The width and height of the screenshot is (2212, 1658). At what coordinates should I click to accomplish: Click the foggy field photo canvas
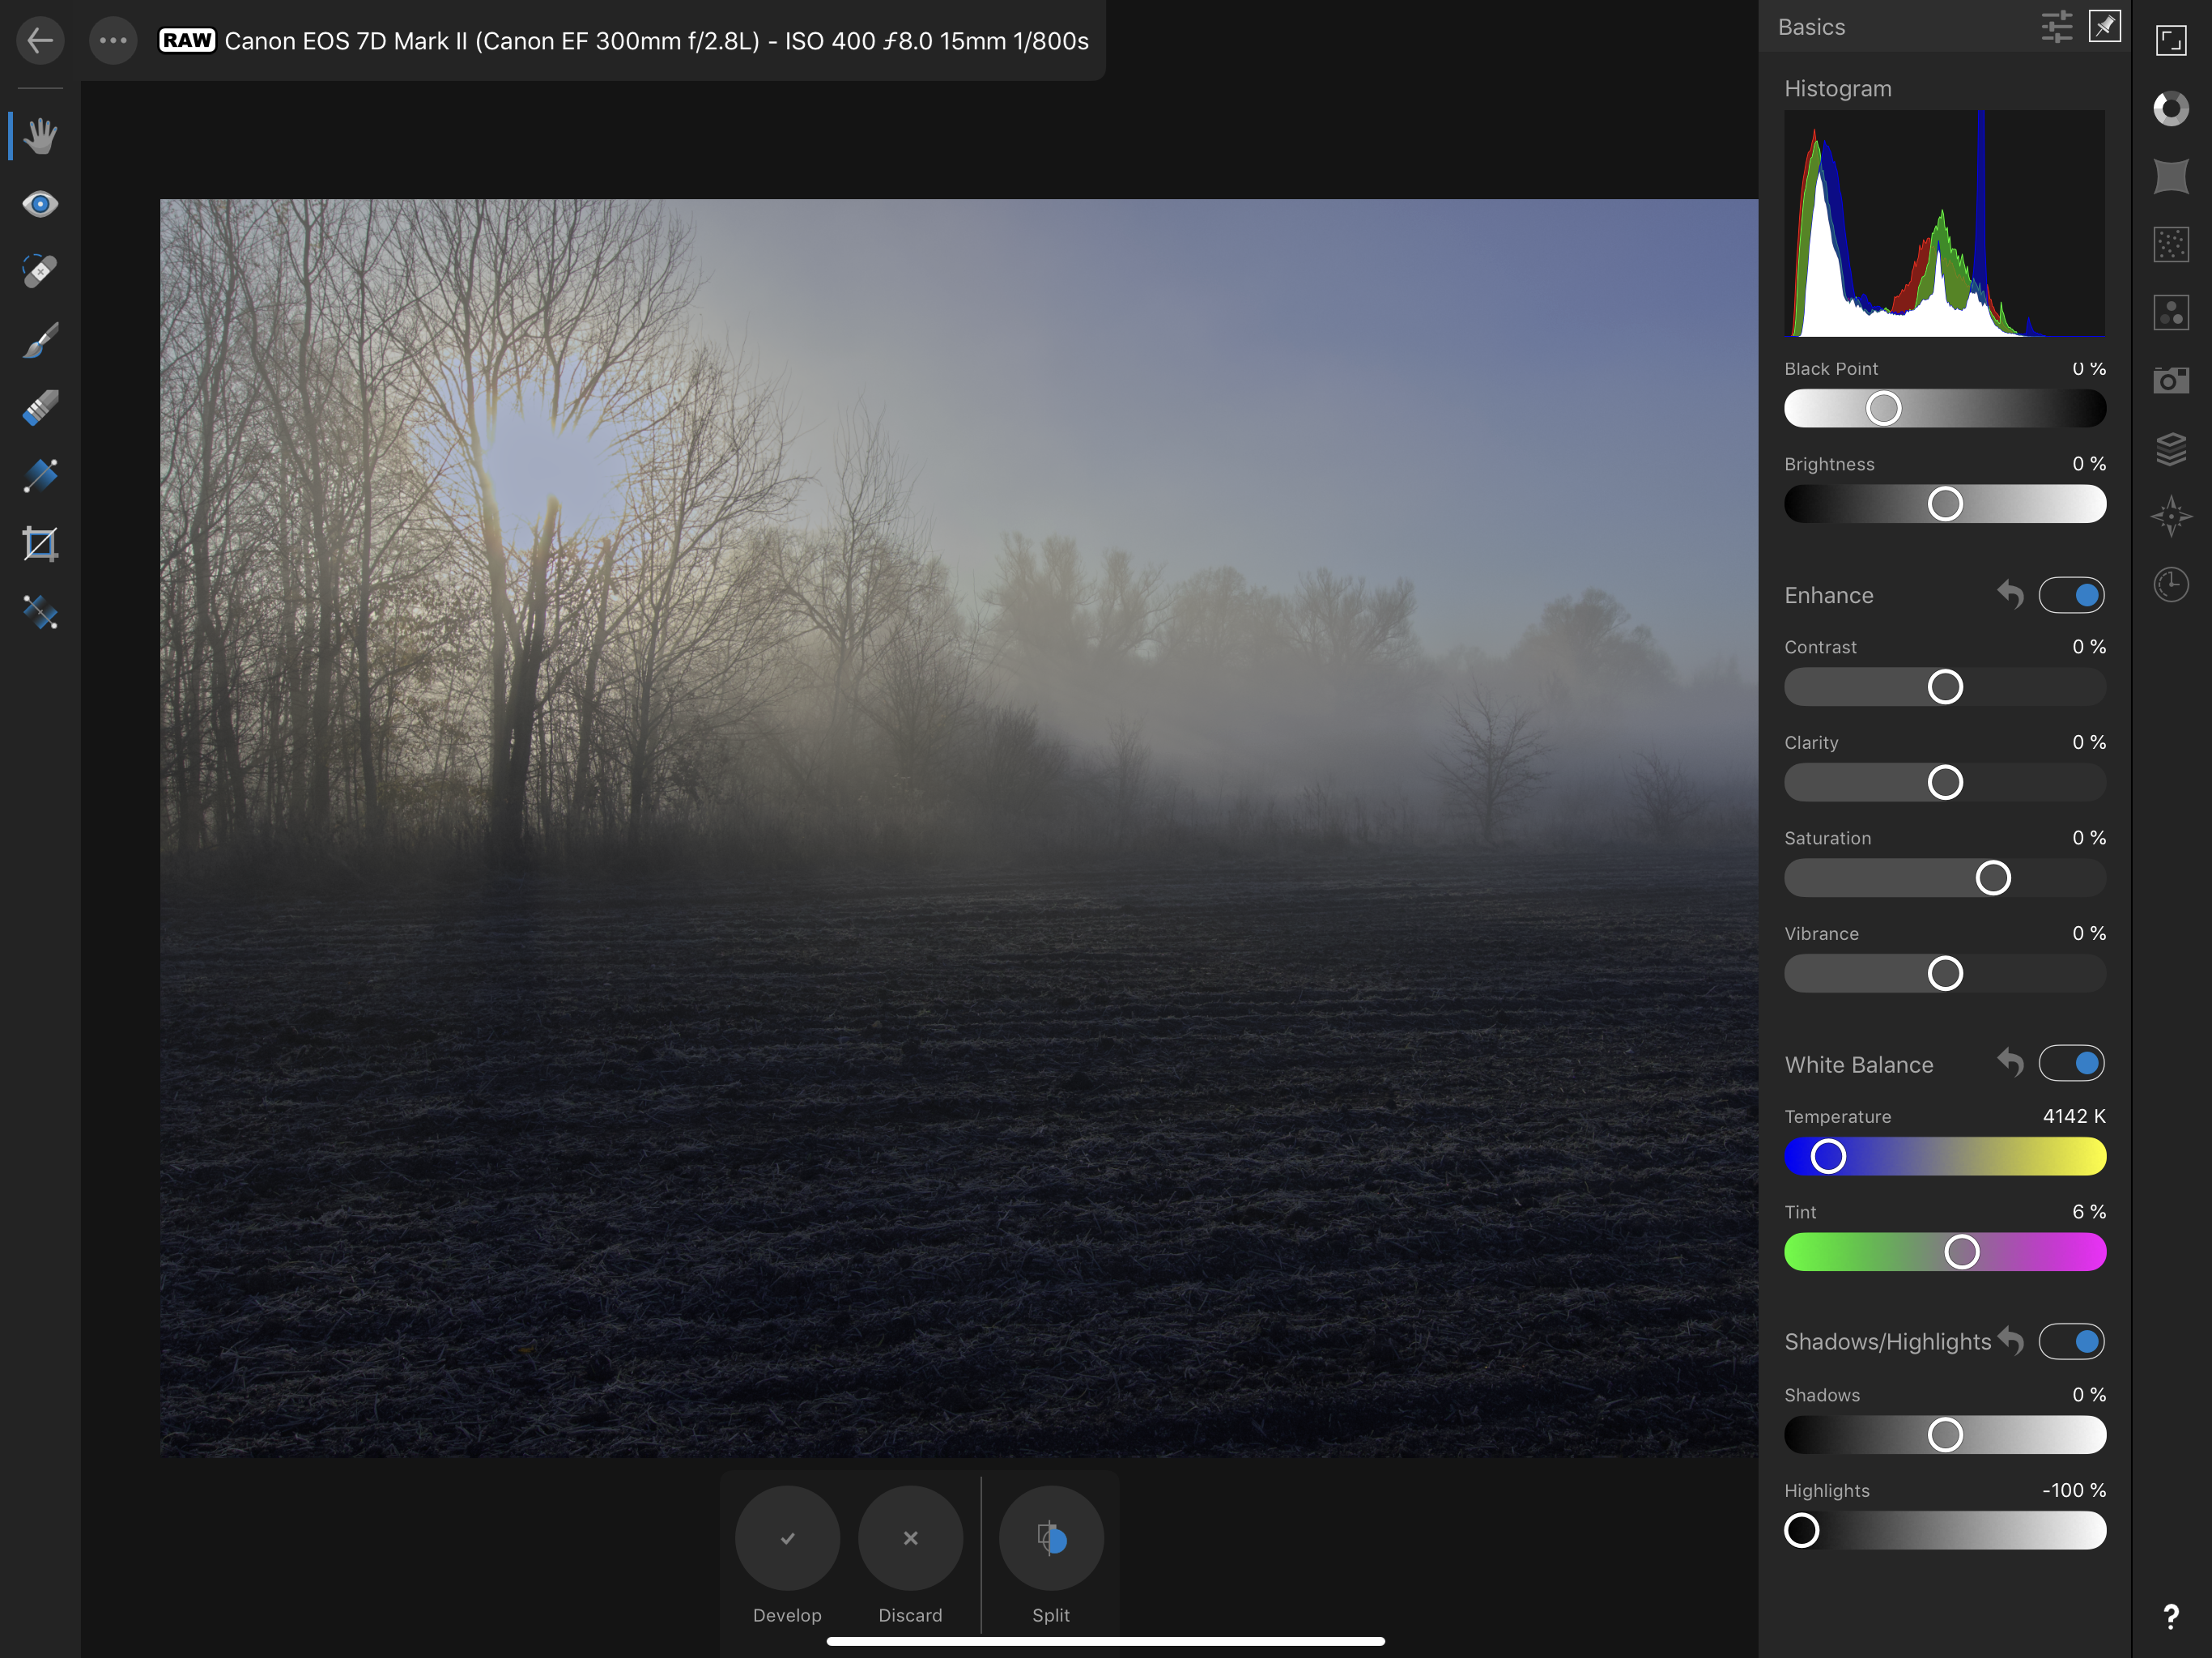coord(959,828)
